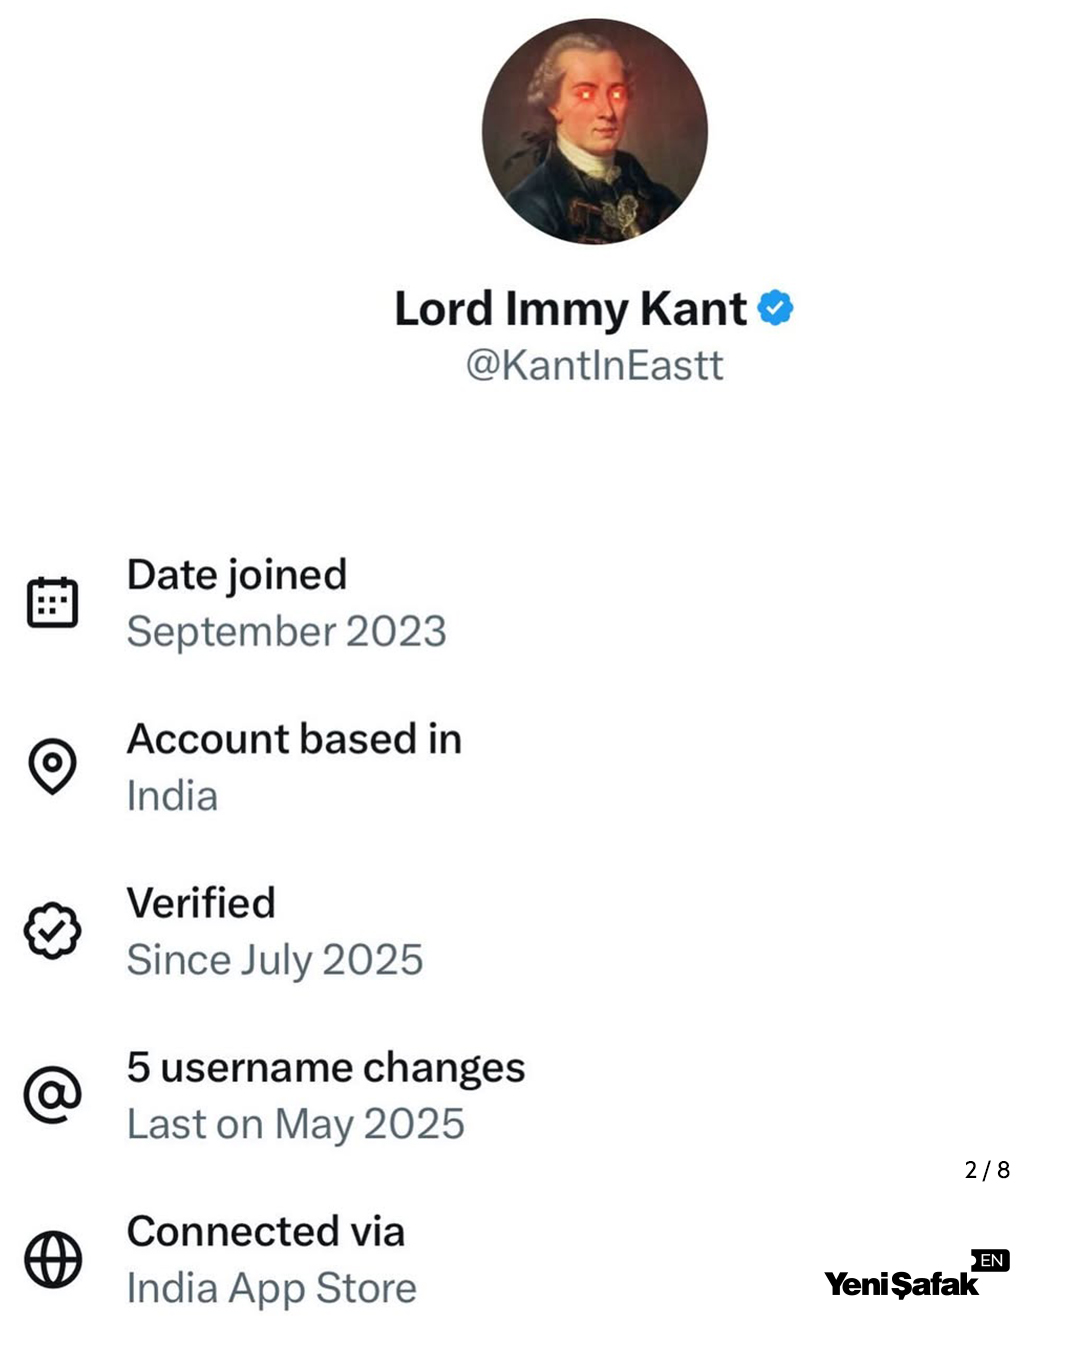Open the profile avatar picture

coord(594,131)
